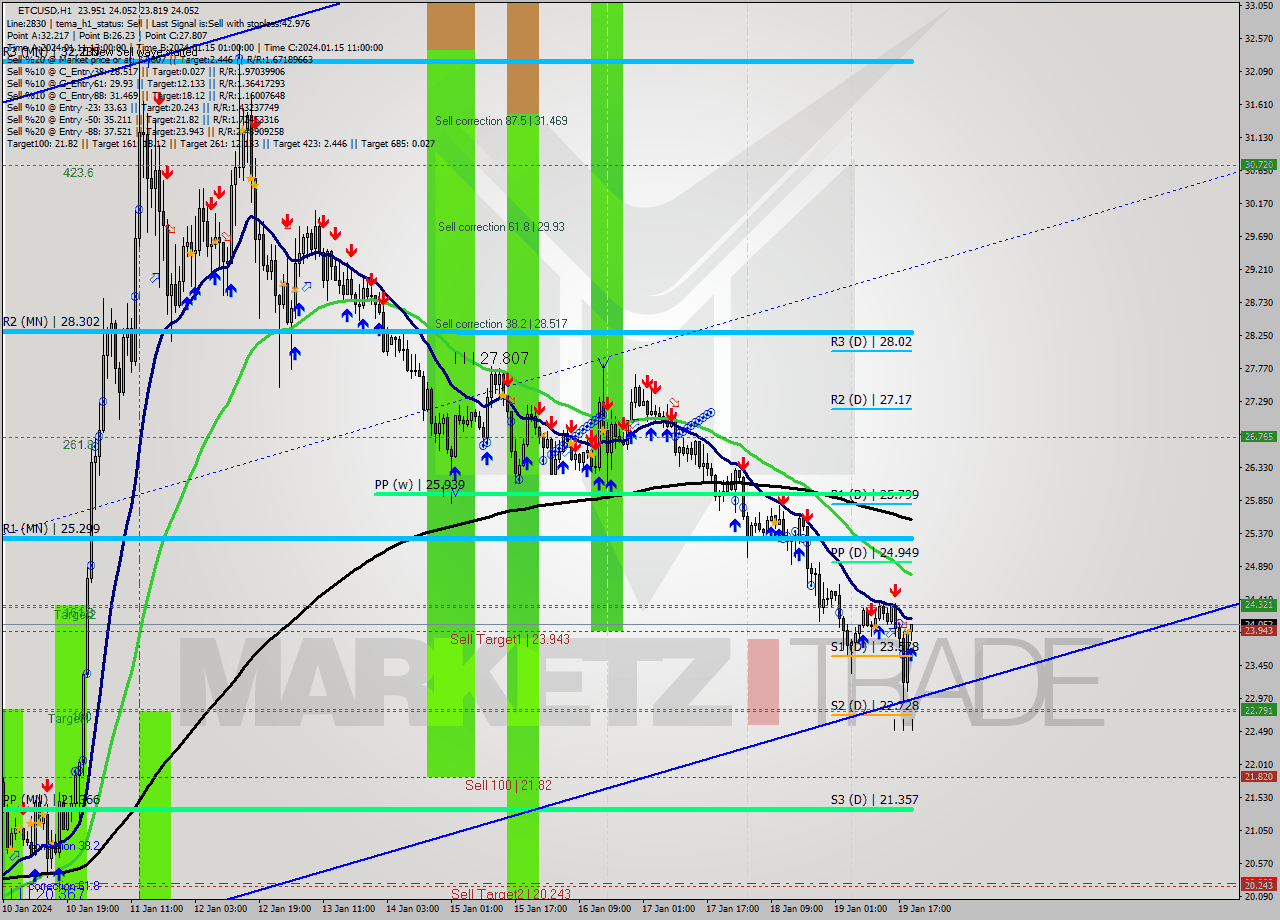Click the green 22.791 price tag on the right axis

[x=1257, y=710]
